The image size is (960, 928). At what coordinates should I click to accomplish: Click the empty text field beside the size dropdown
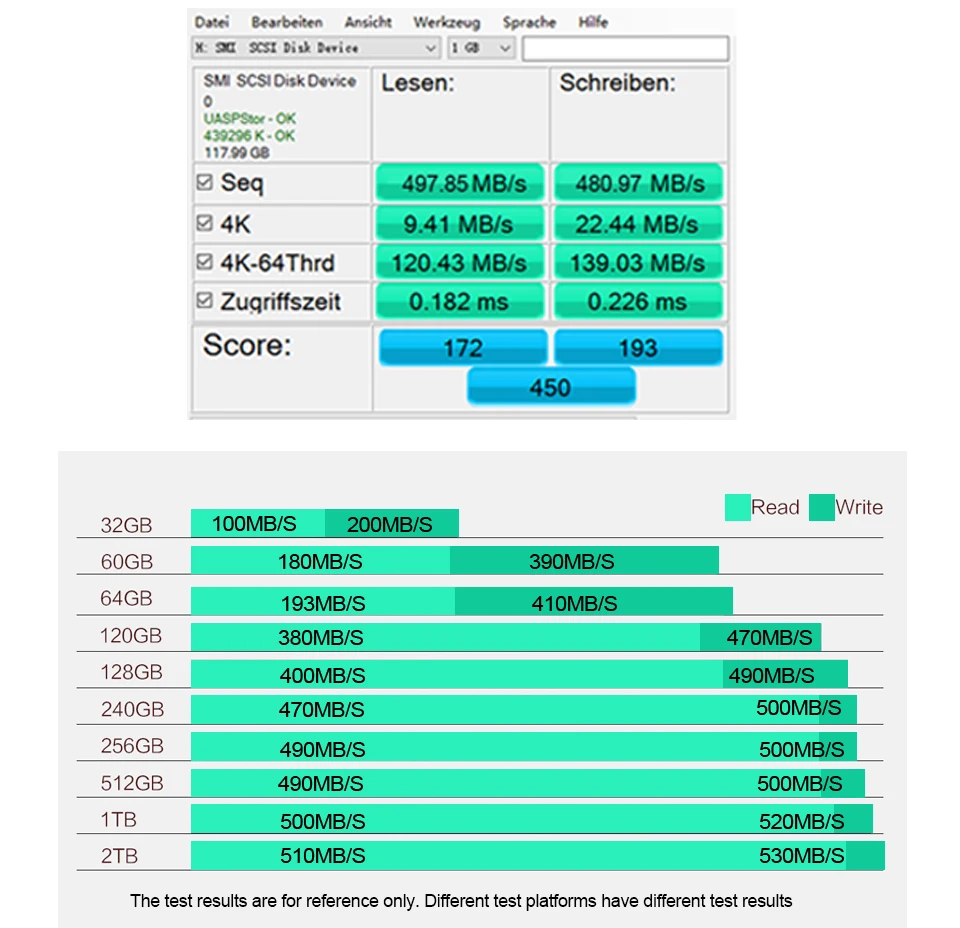coord(625,48)
